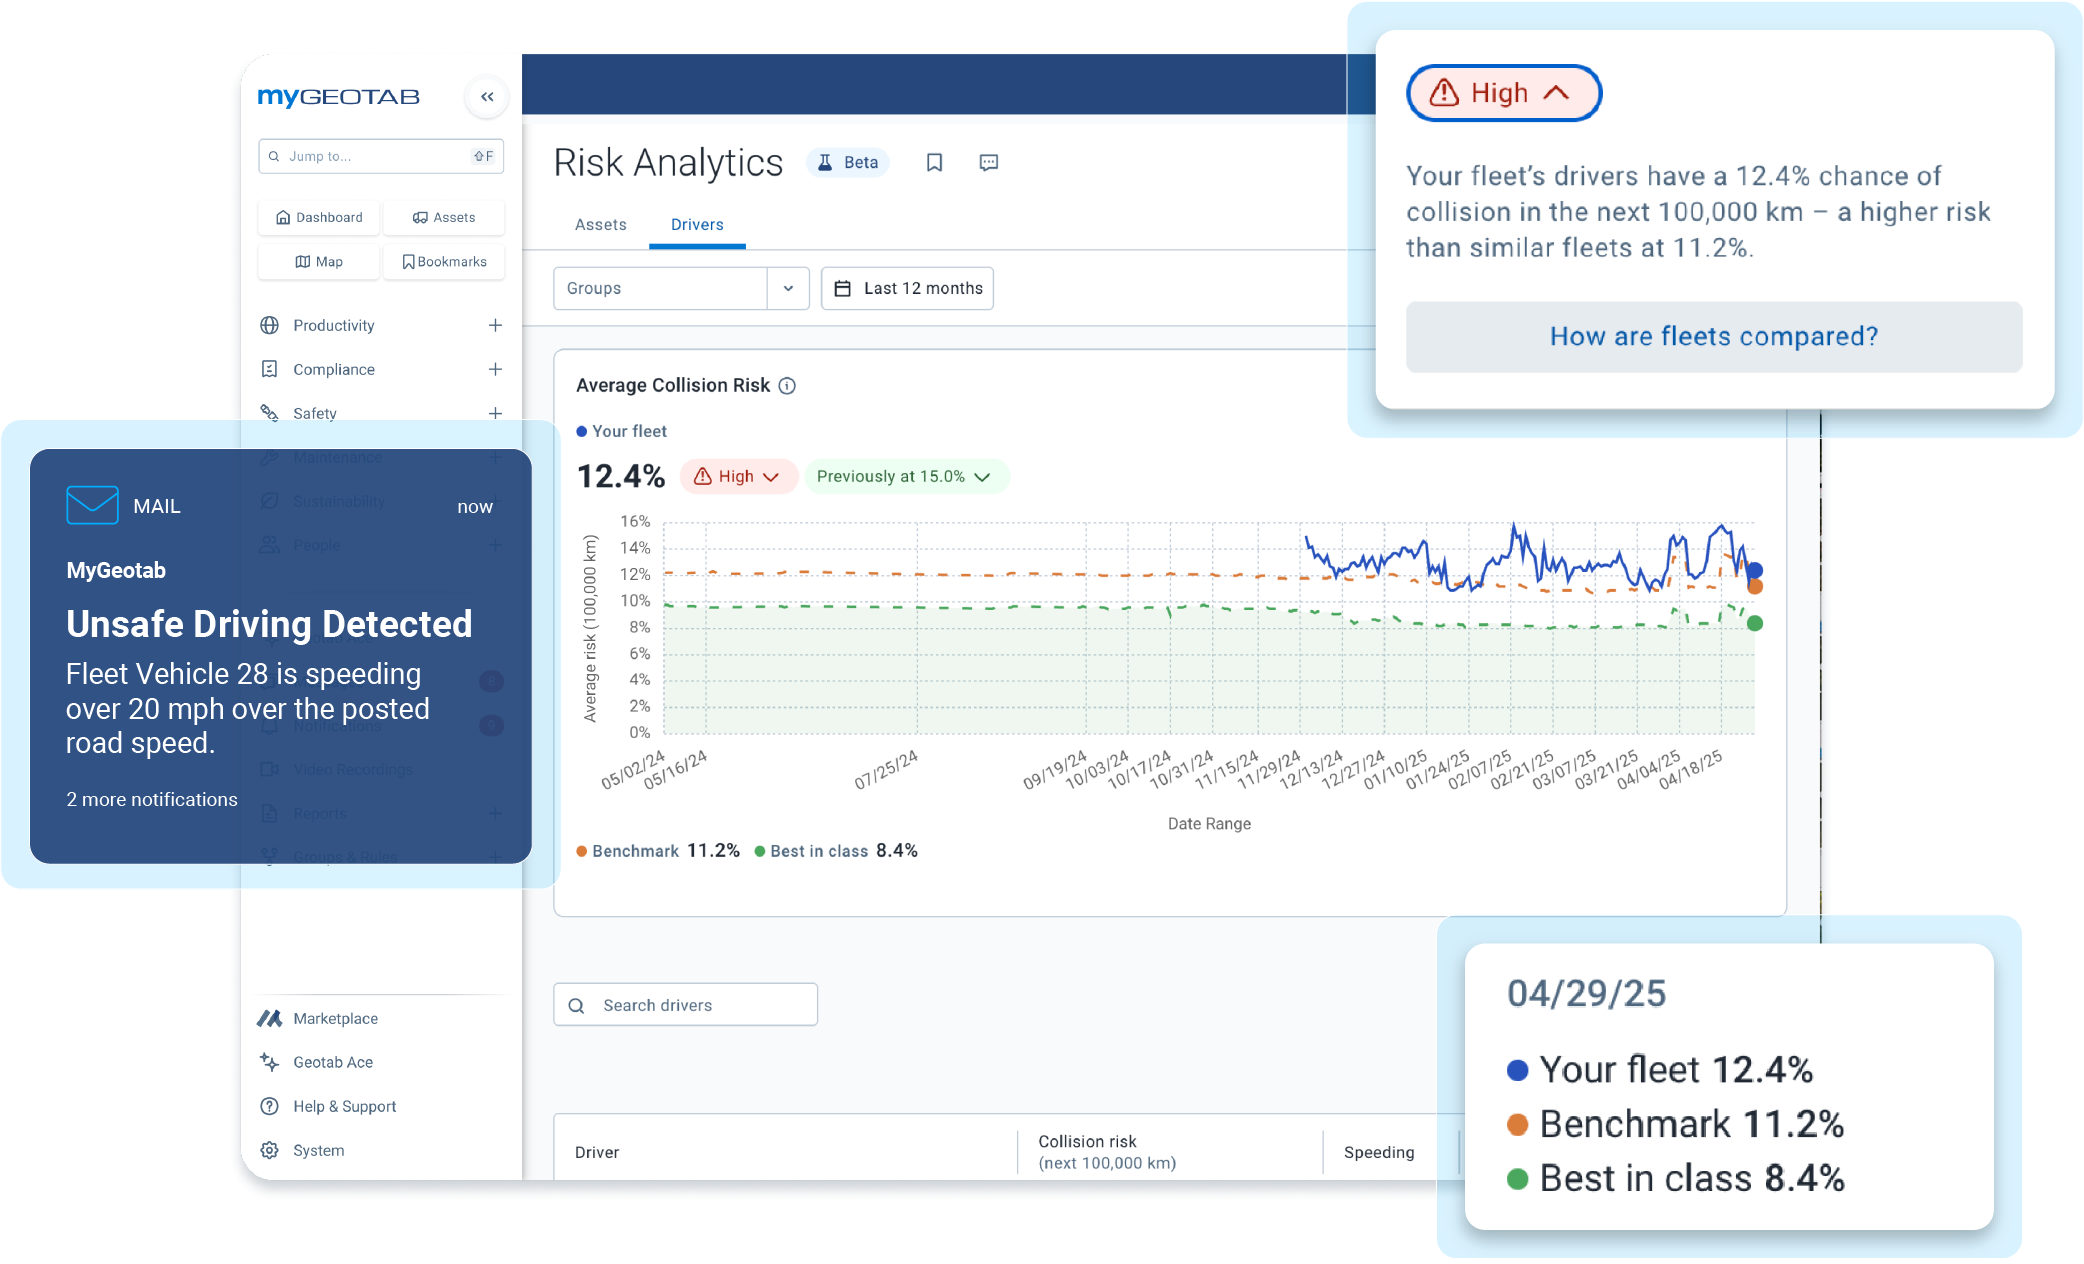Open the feedback comment icon beside Risk Analytics
Image resolution: width=2084 pixels, height=1264 pixels.
tap(988, 162)
